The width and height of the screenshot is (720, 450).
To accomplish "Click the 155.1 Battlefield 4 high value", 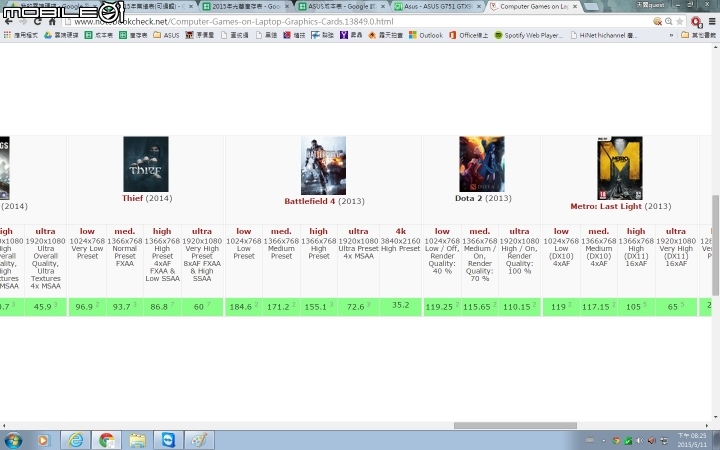I will tap(318, 307).
